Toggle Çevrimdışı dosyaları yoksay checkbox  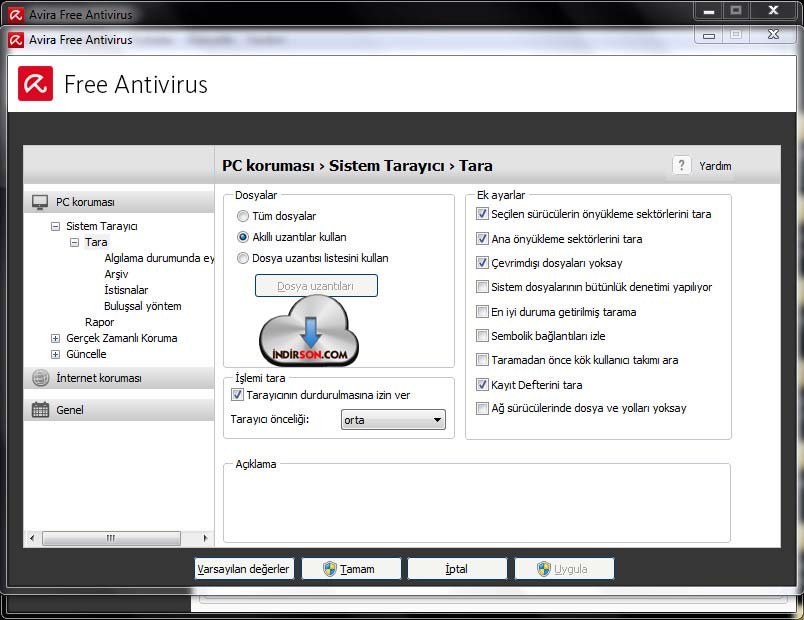(482, 263)
